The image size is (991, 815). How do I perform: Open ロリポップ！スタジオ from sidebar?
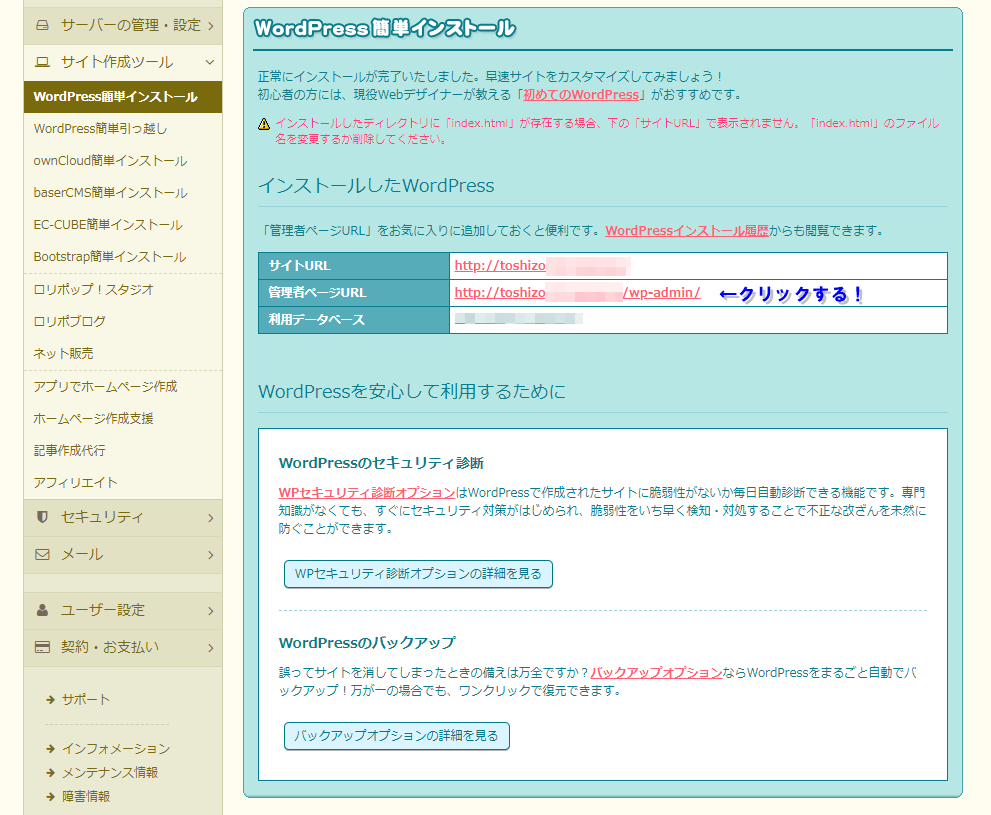[93, 290]
